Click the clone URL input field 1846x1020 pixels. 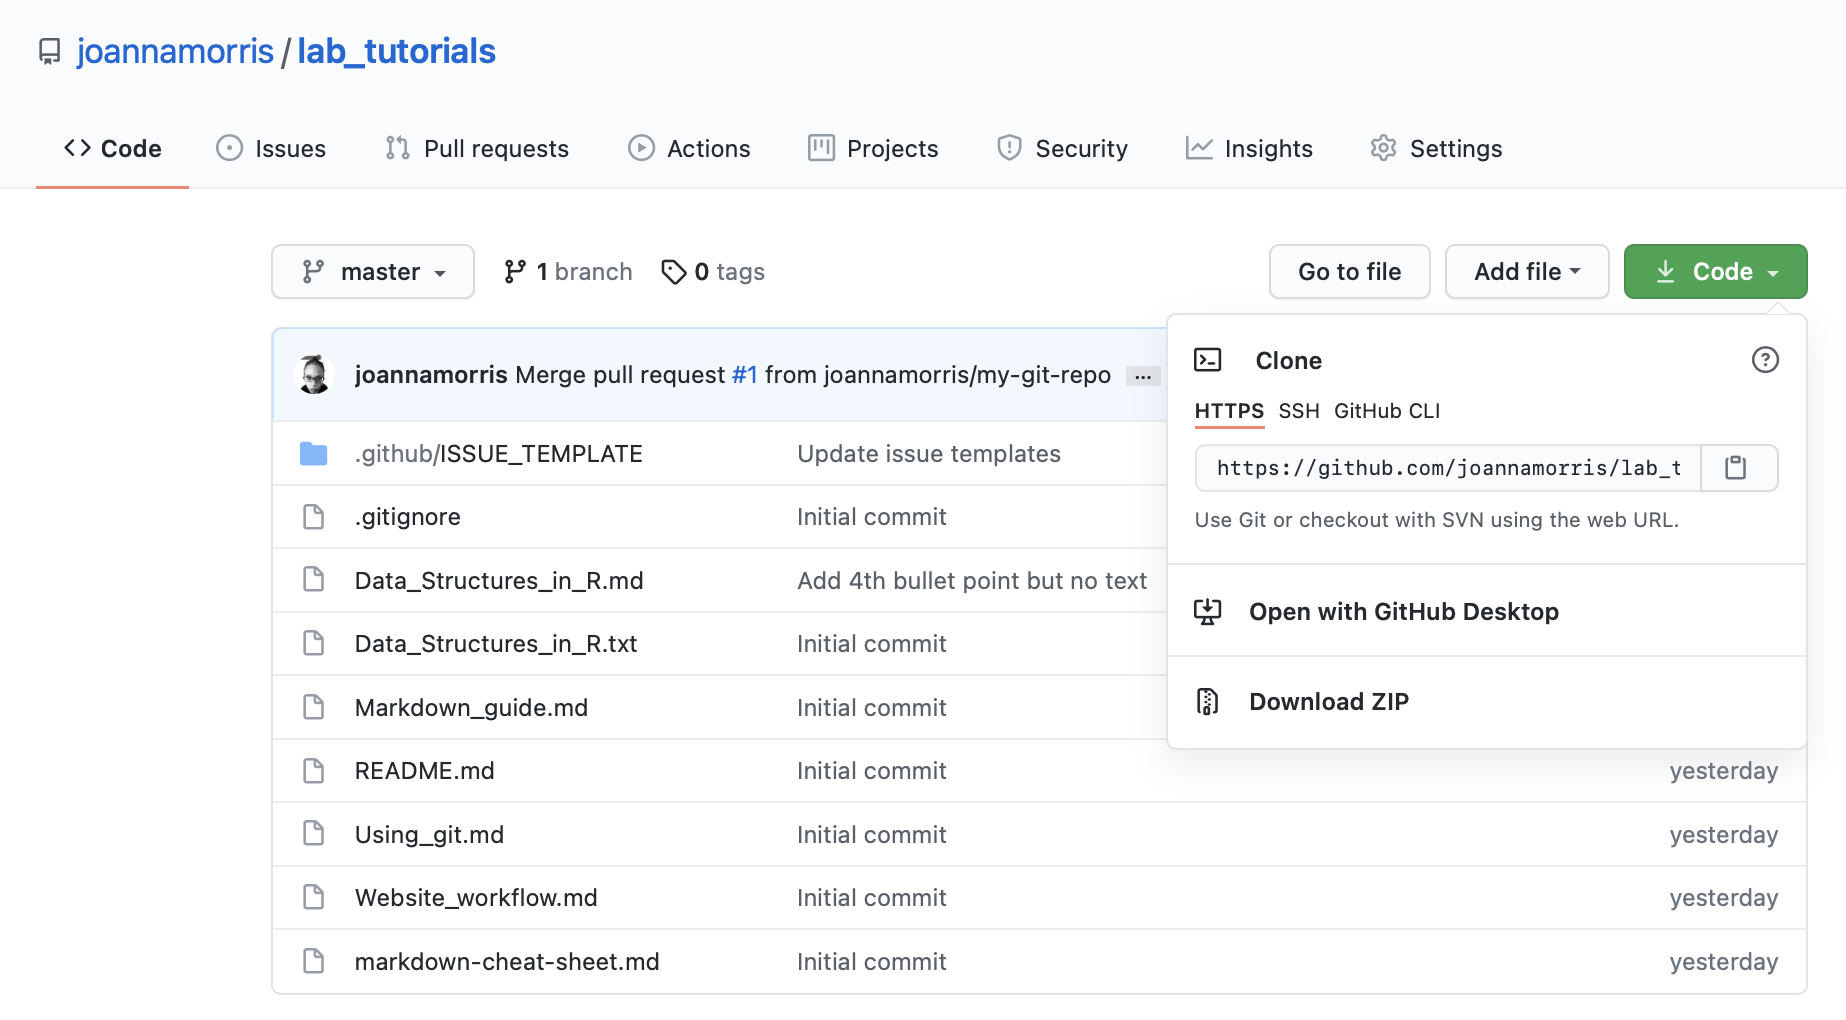click(1448, 468)
